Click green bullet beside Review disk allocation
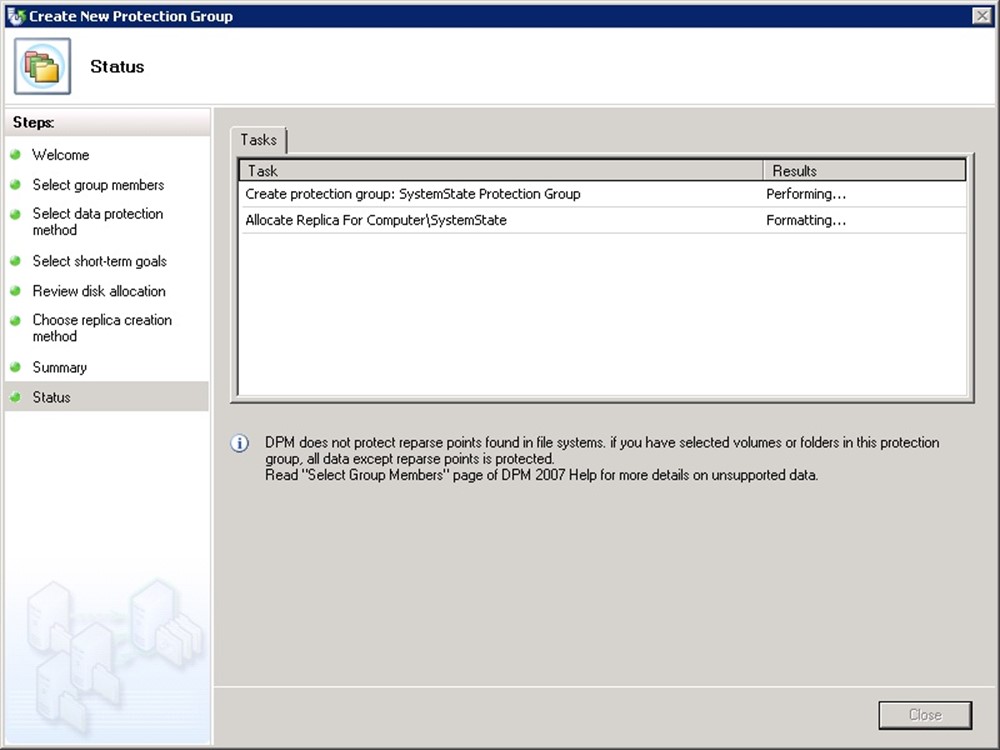This screenshot has height=750, width=1000. 15,291
